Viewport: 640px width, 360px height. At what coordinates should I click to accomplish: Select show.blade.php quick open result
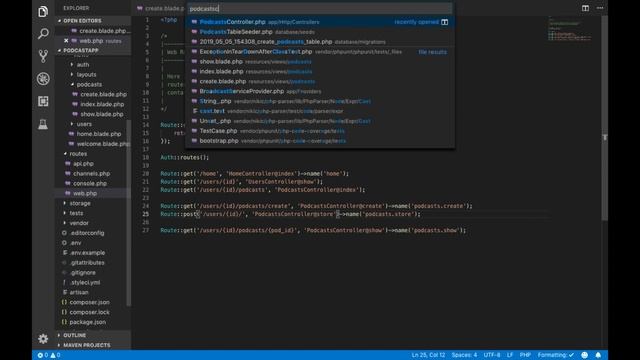[320, 62]
